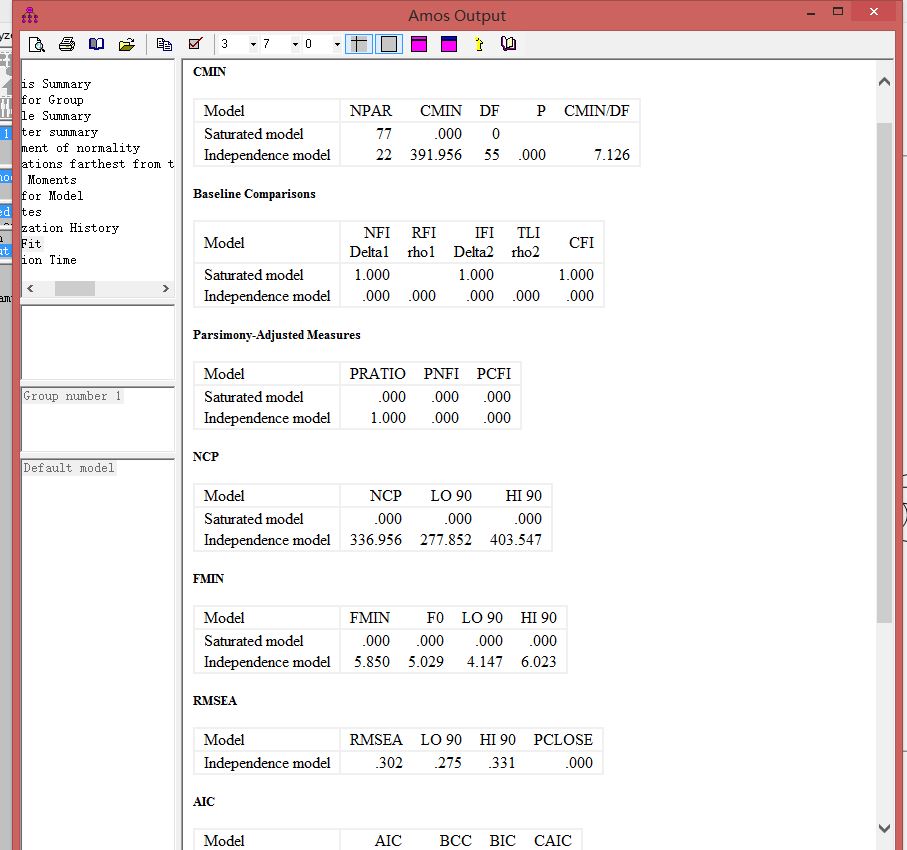Click the RMSEA section heading

point(215,701)
